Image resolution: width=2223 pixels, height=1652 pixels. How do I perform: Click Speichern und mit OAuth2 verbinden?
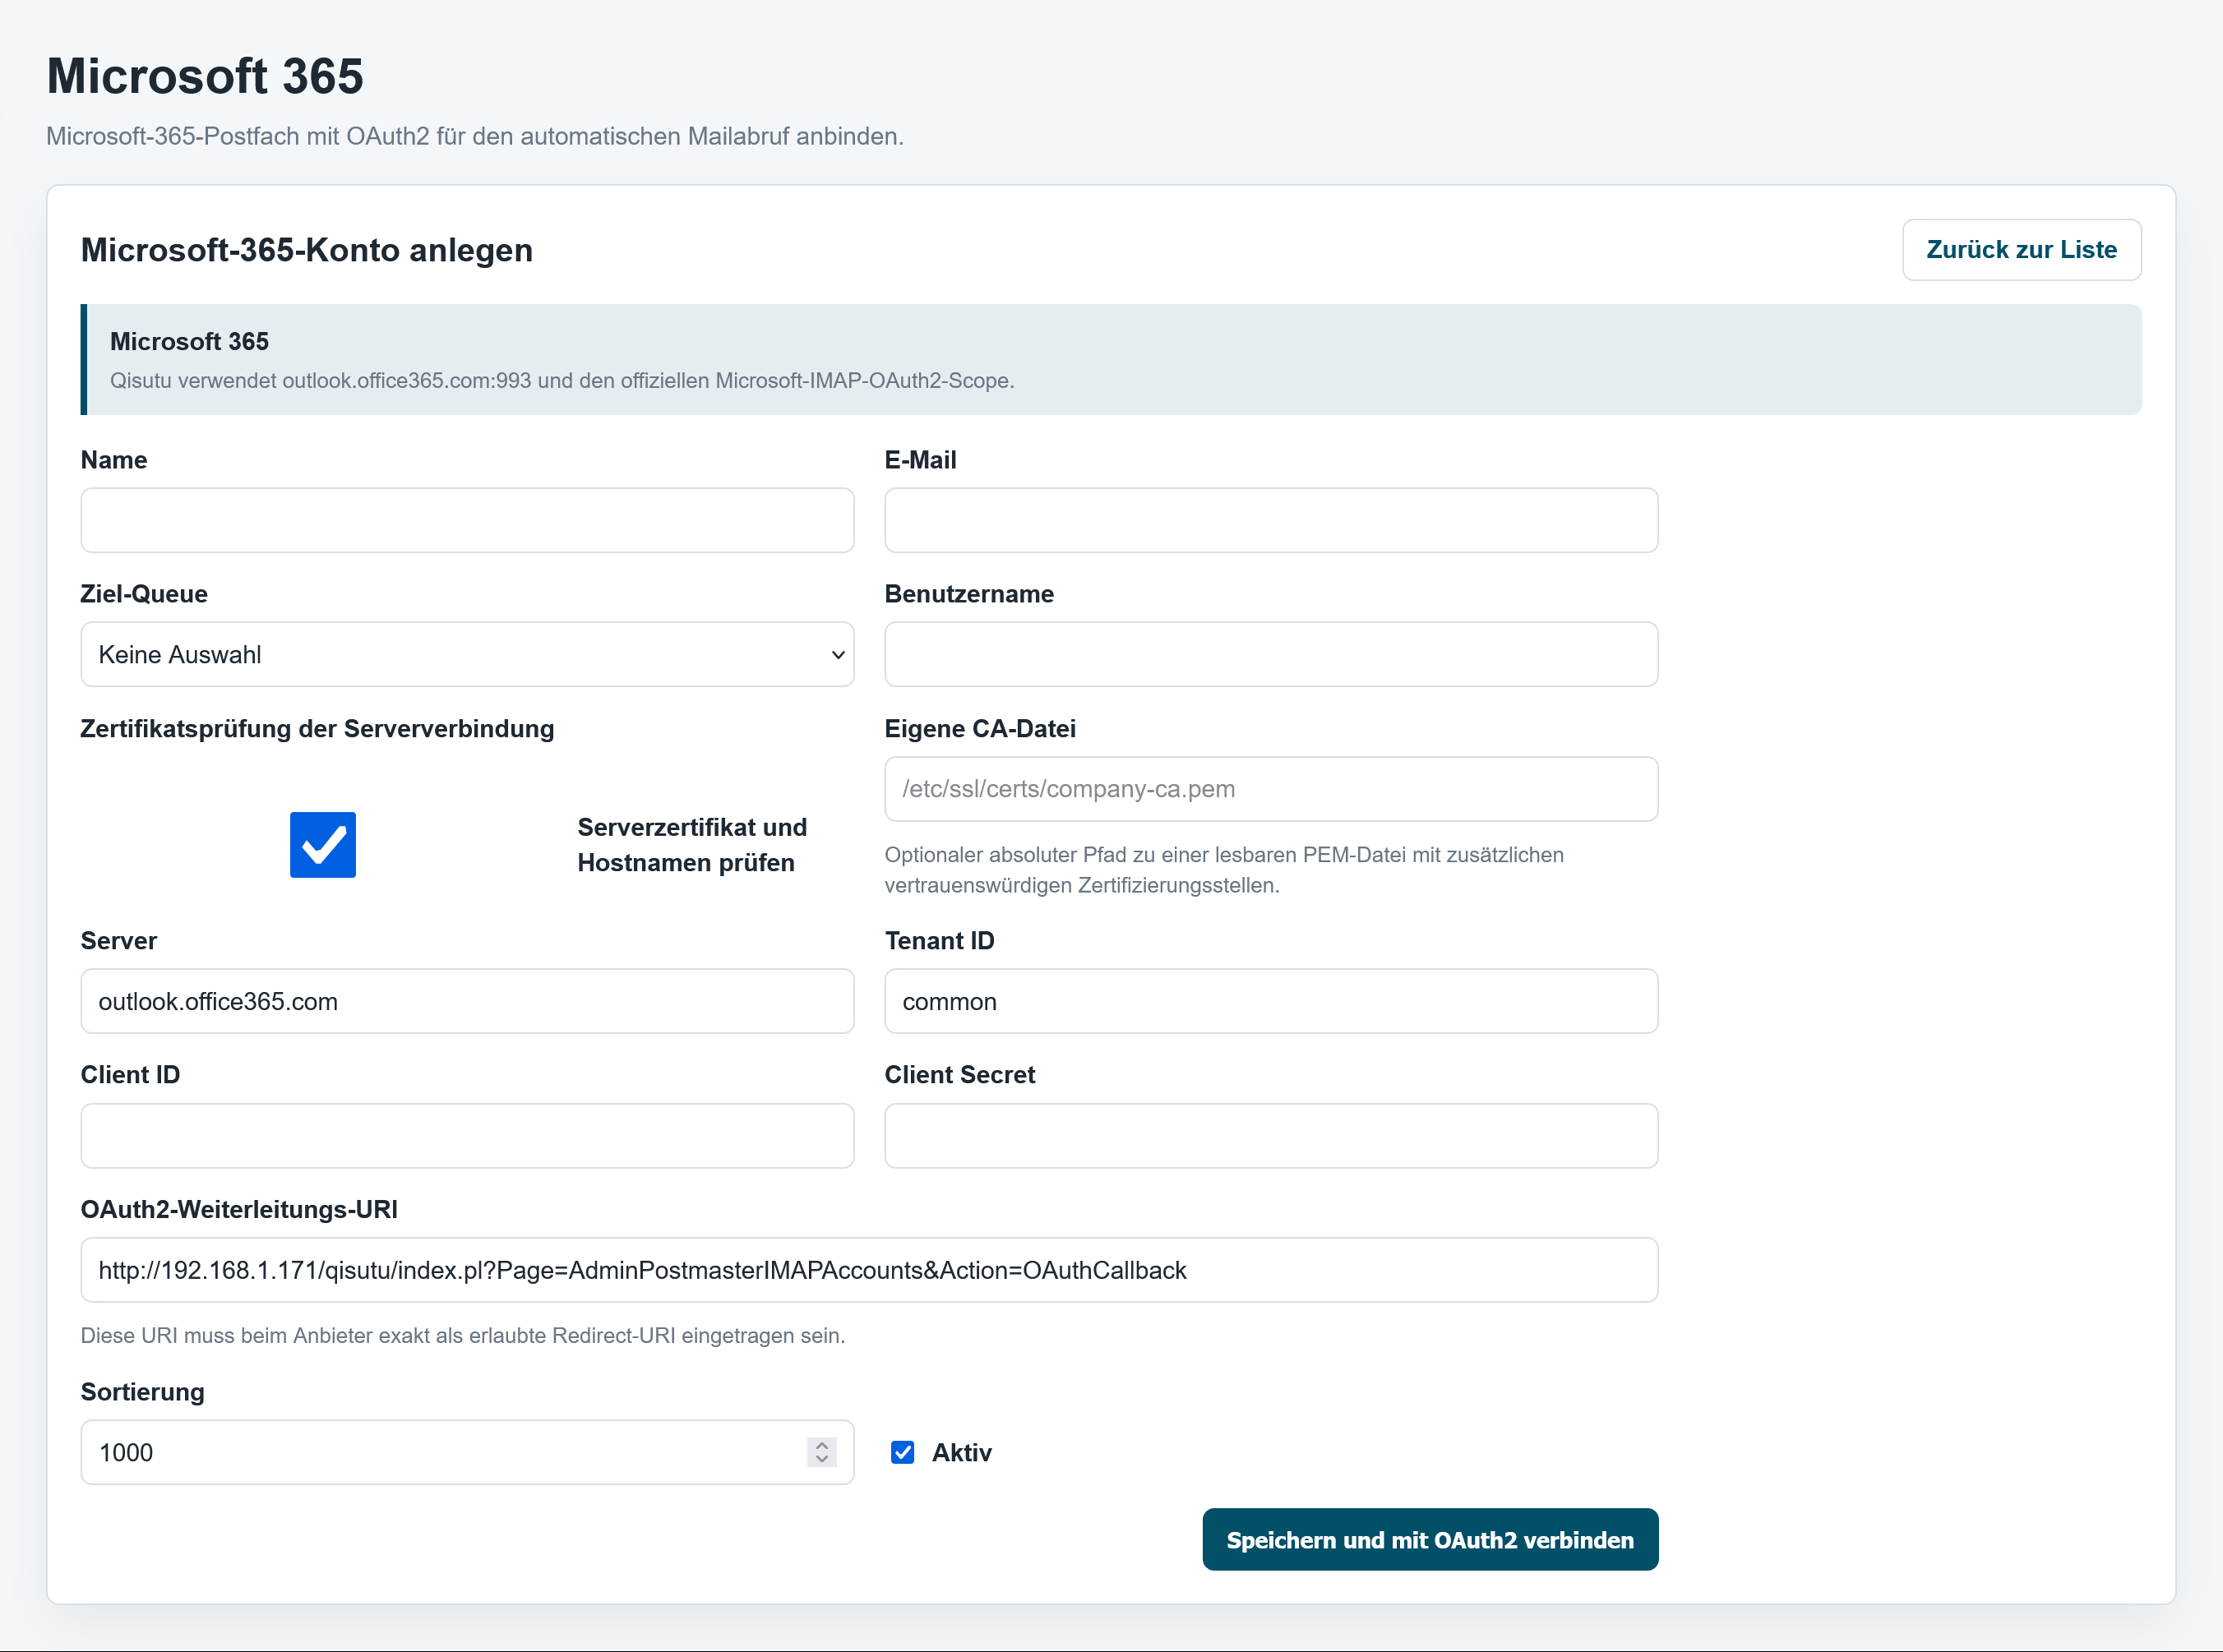(1430, 1540)
